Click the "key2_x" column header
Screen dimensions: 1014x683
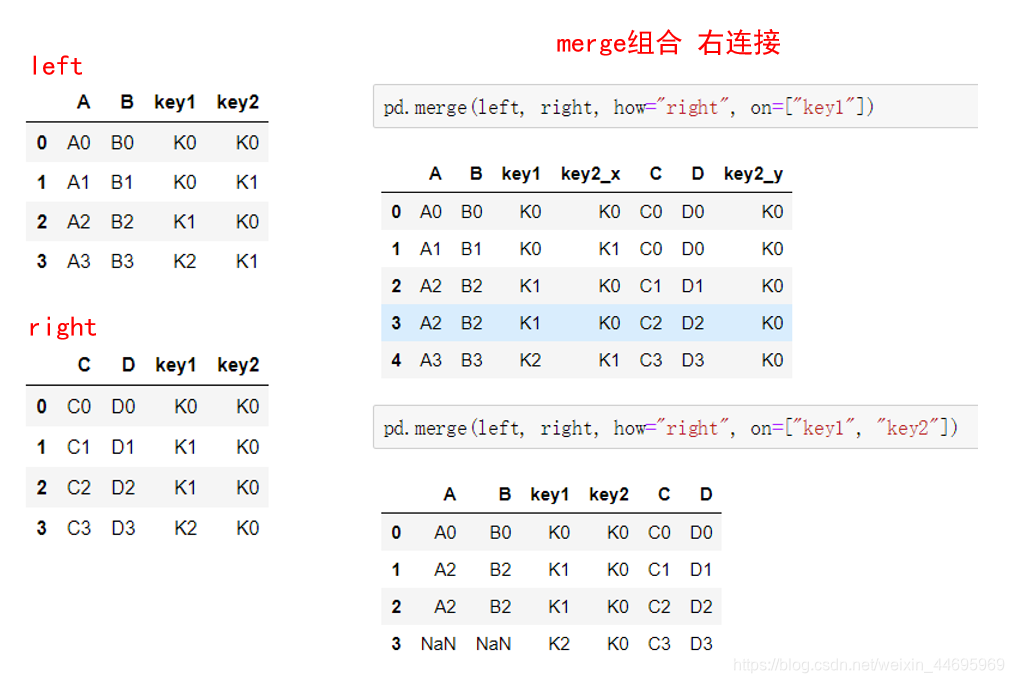(590, 174)
